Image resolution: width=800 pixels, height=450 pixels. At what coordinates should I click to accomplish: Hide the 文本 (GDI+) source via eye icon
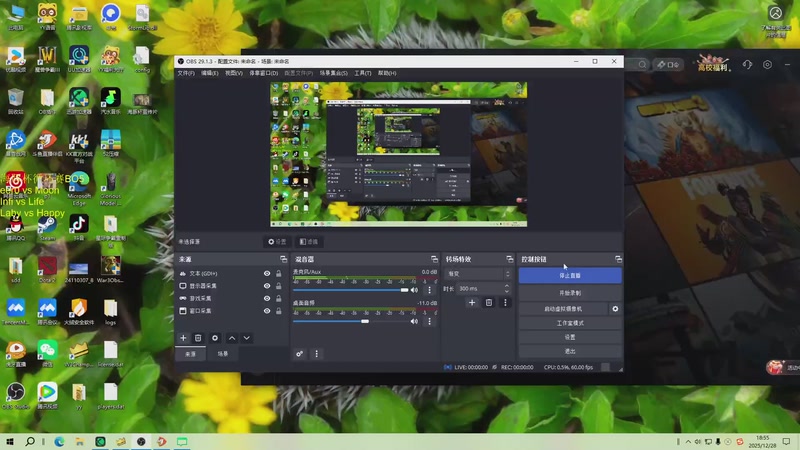point(267,273)
